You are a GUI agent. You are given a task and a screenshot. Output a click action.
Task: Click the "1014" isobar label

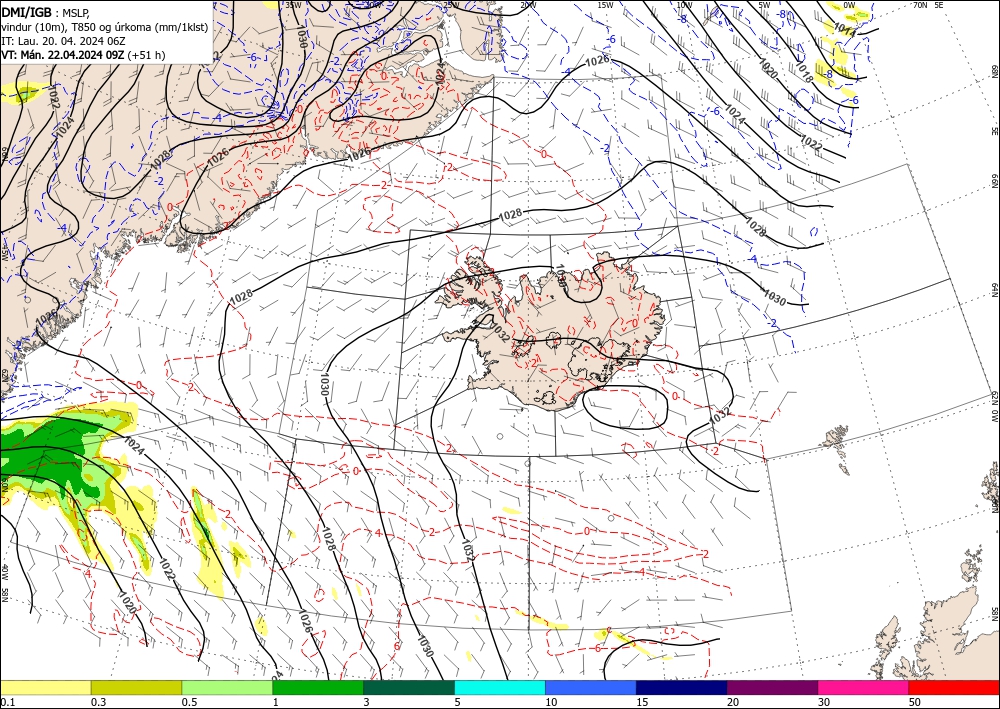[845, 29]
